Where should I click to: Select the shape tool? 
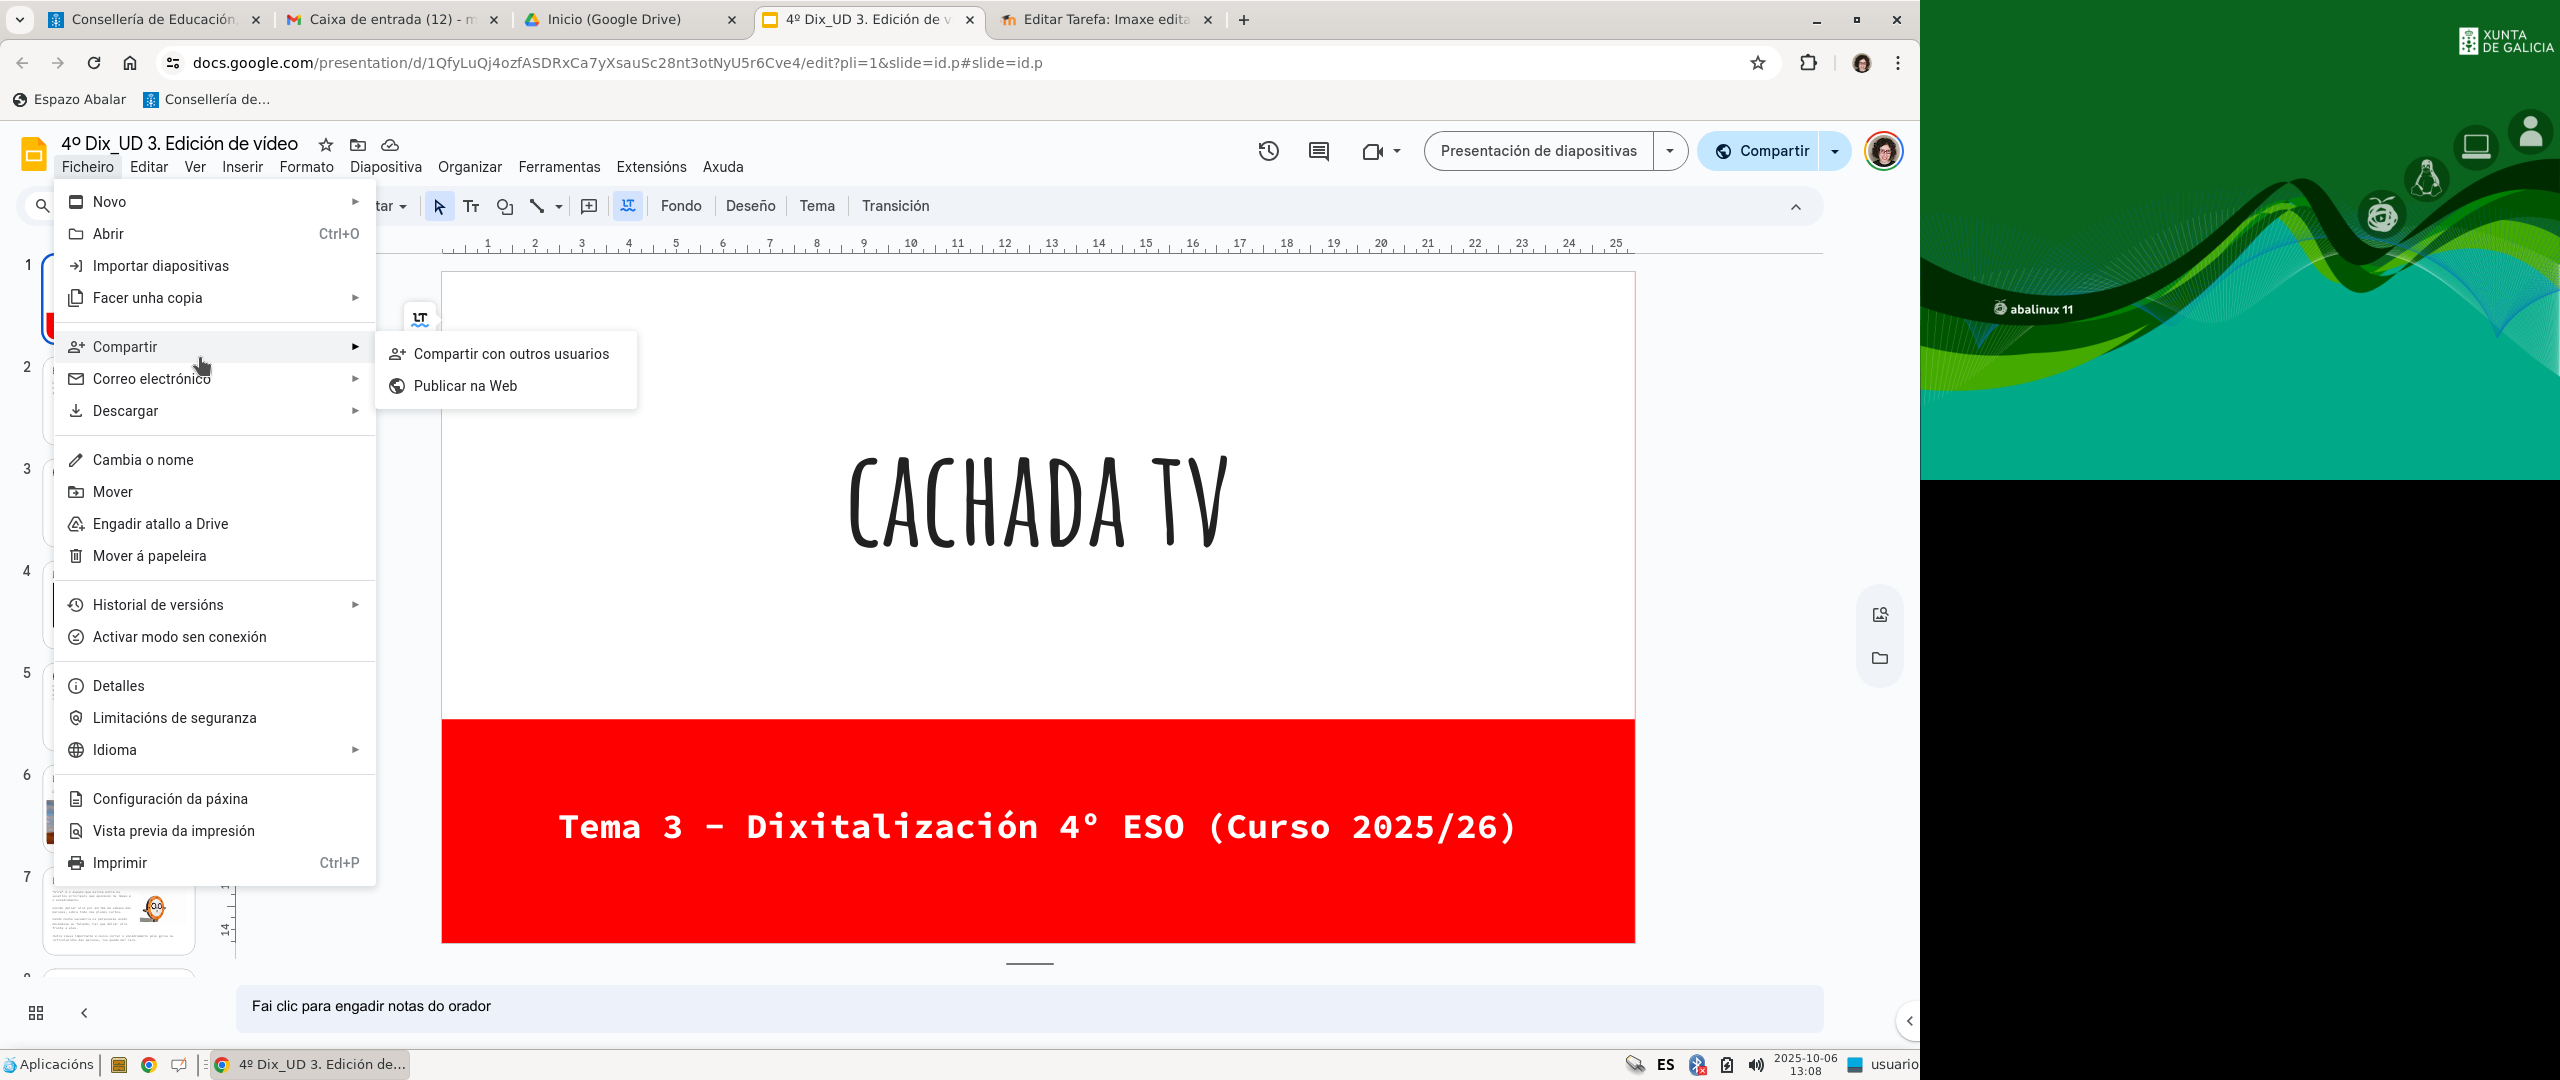pyautogui.click(x=505, y=206)
